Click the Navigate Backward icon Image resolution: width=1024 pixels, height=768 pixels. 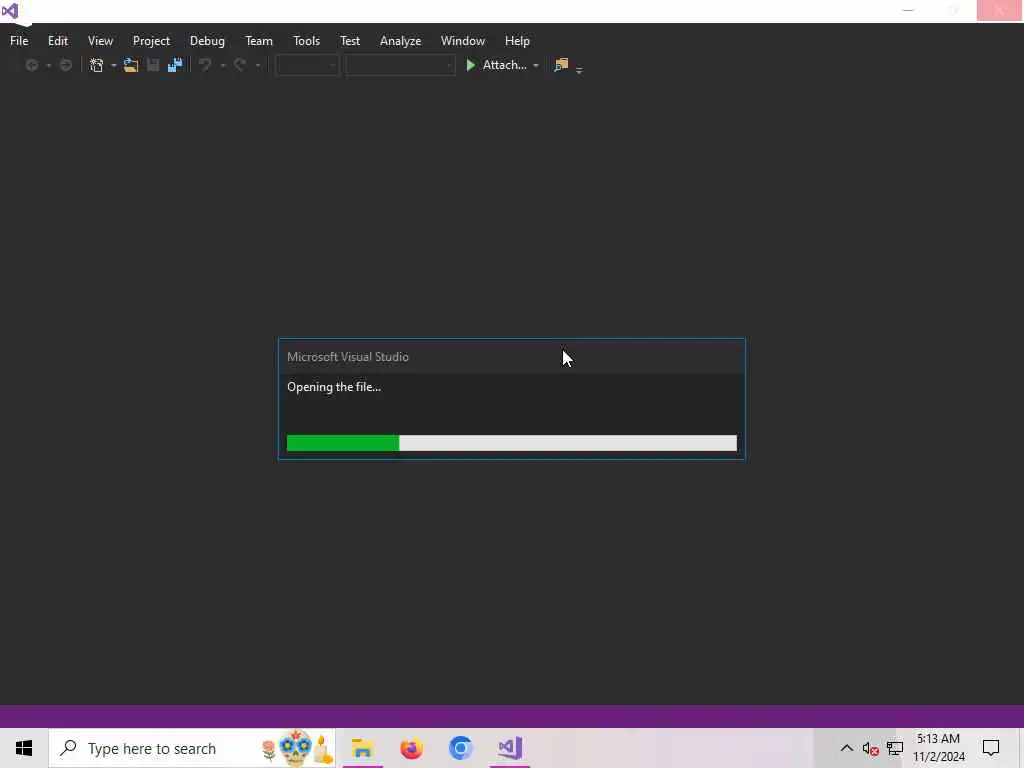(31, 65)
